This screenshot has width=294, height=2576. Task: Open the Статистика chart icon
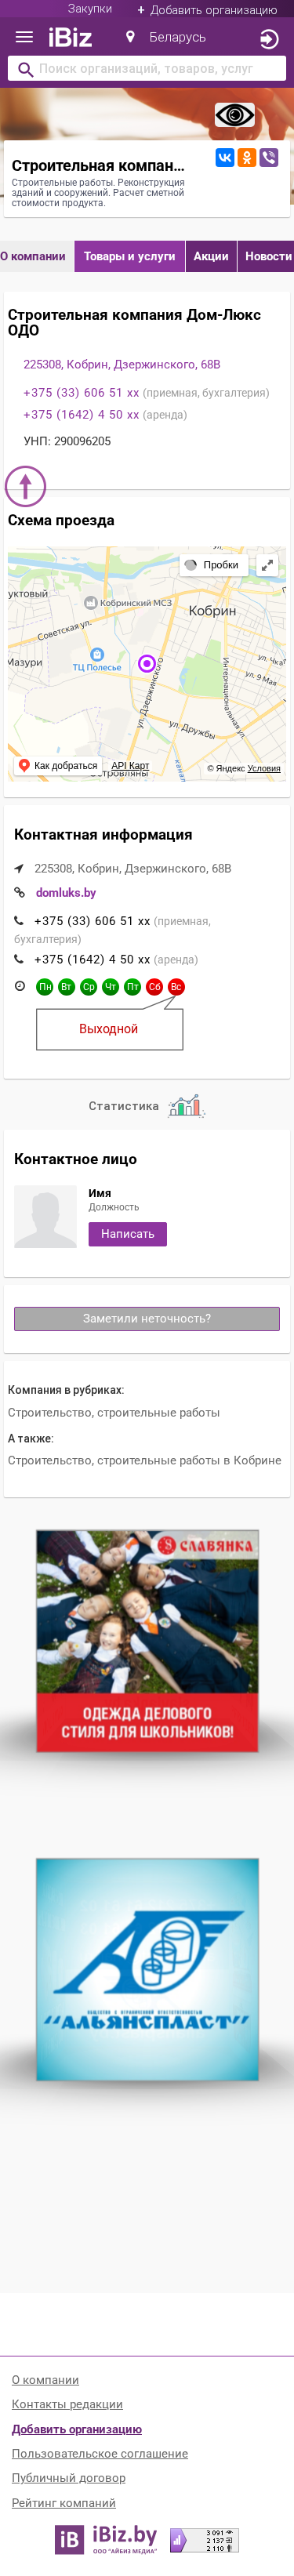pos(186,1105)
